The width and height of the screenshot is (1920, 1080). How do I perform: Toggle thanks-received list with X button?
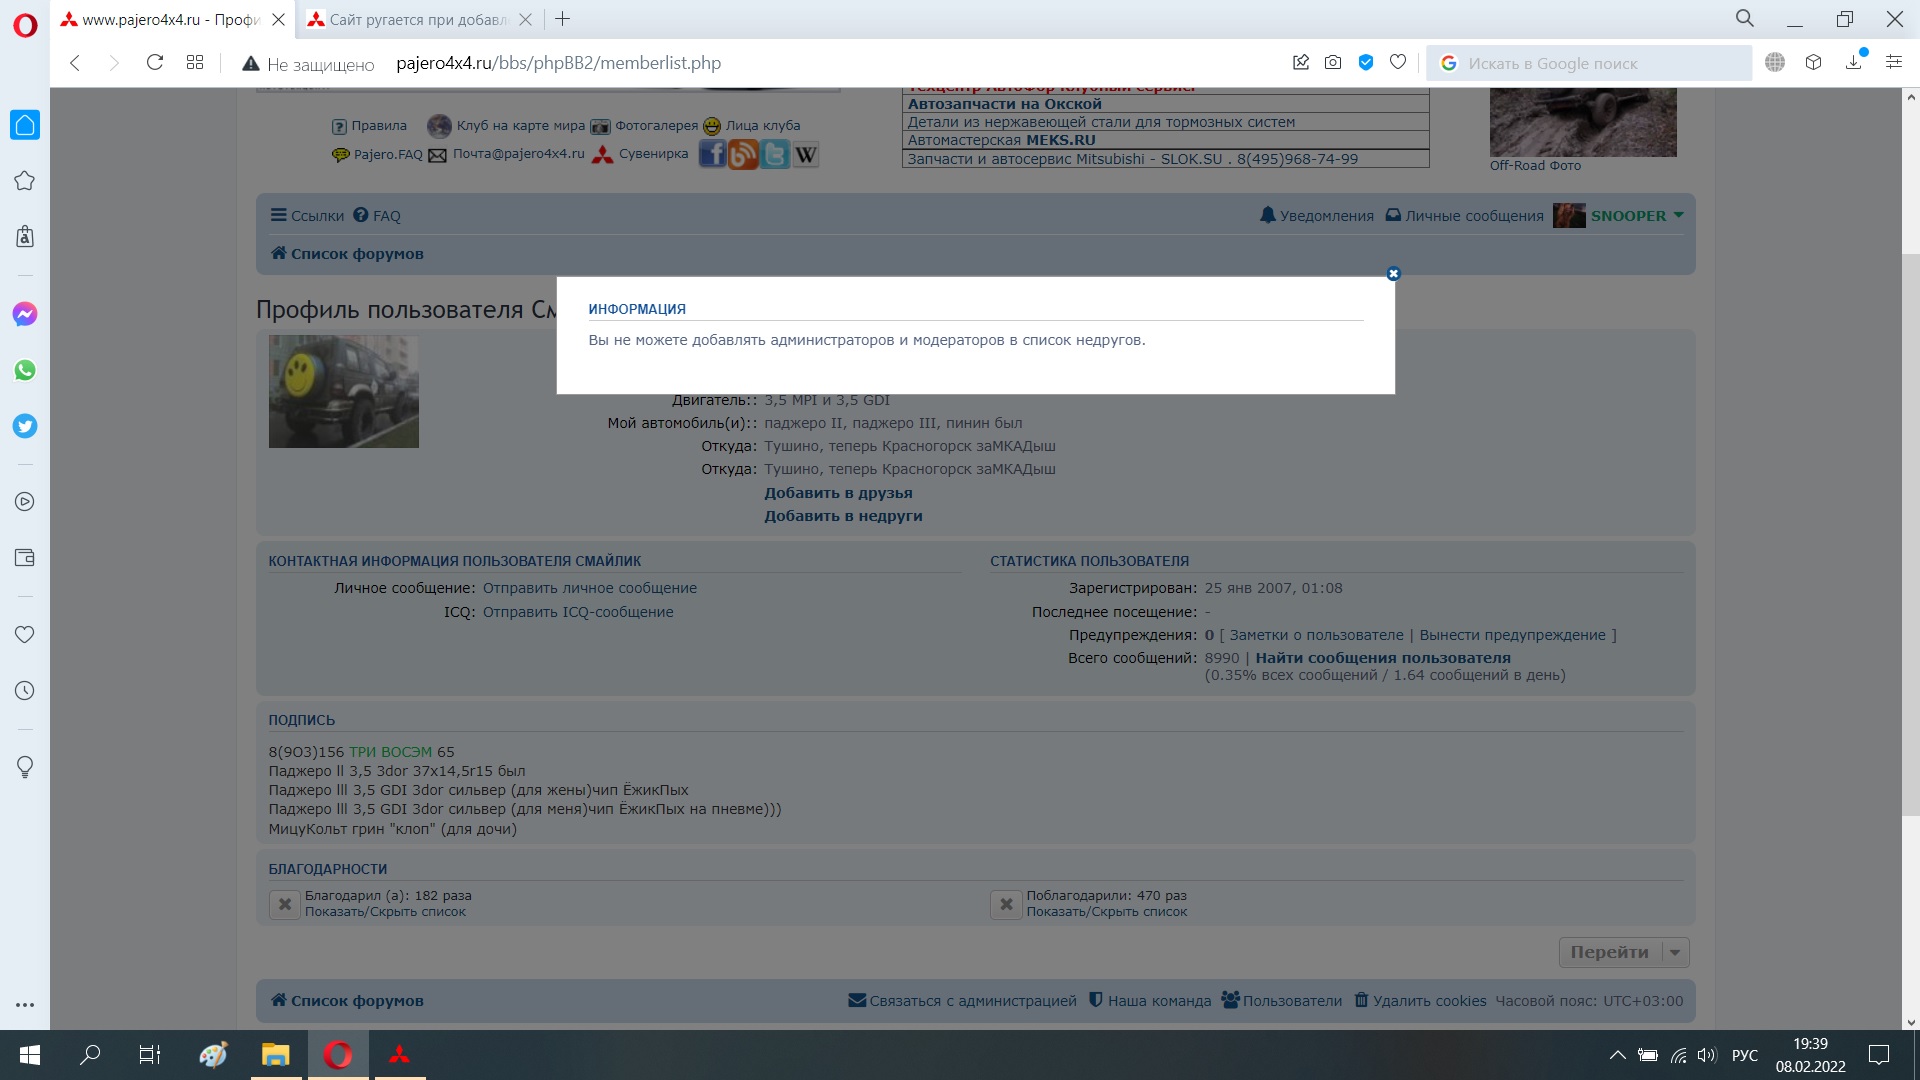1006,904
